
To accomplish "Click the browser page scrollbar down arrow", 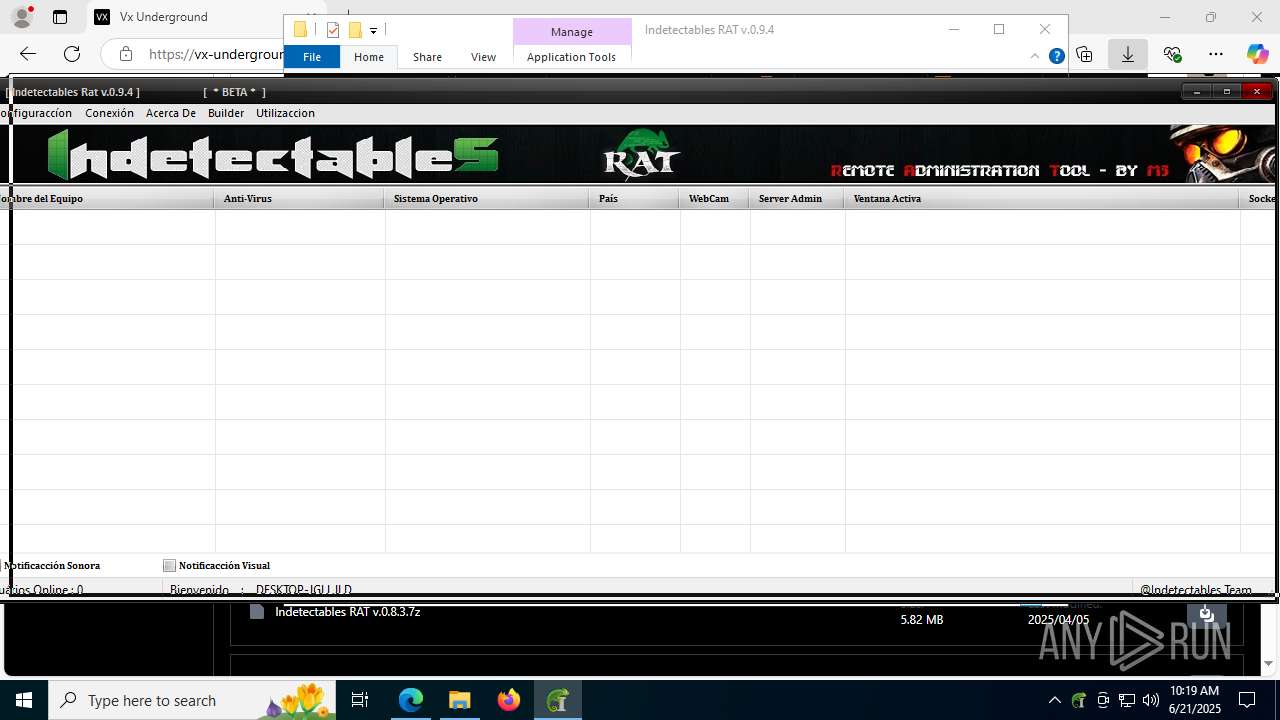I will coord(1268,664).
